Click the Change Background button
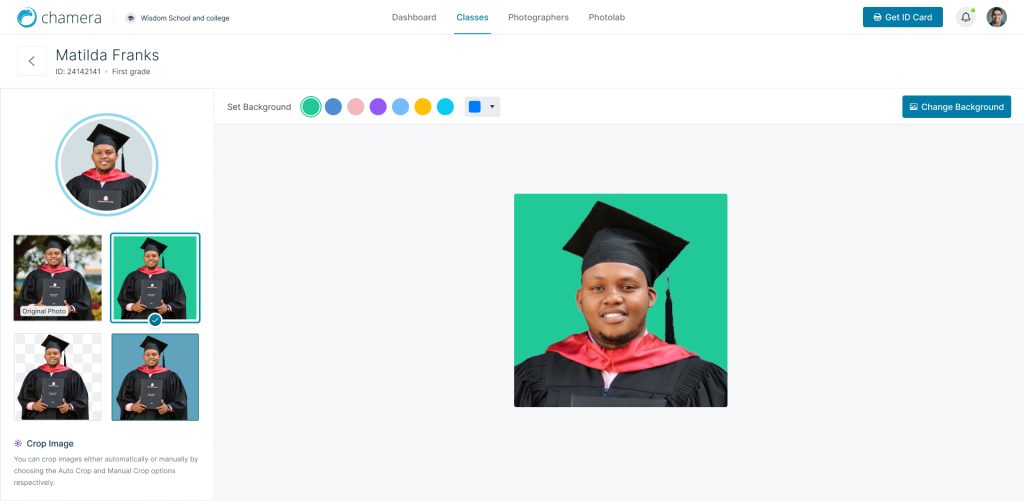 [x=956, y=107]
